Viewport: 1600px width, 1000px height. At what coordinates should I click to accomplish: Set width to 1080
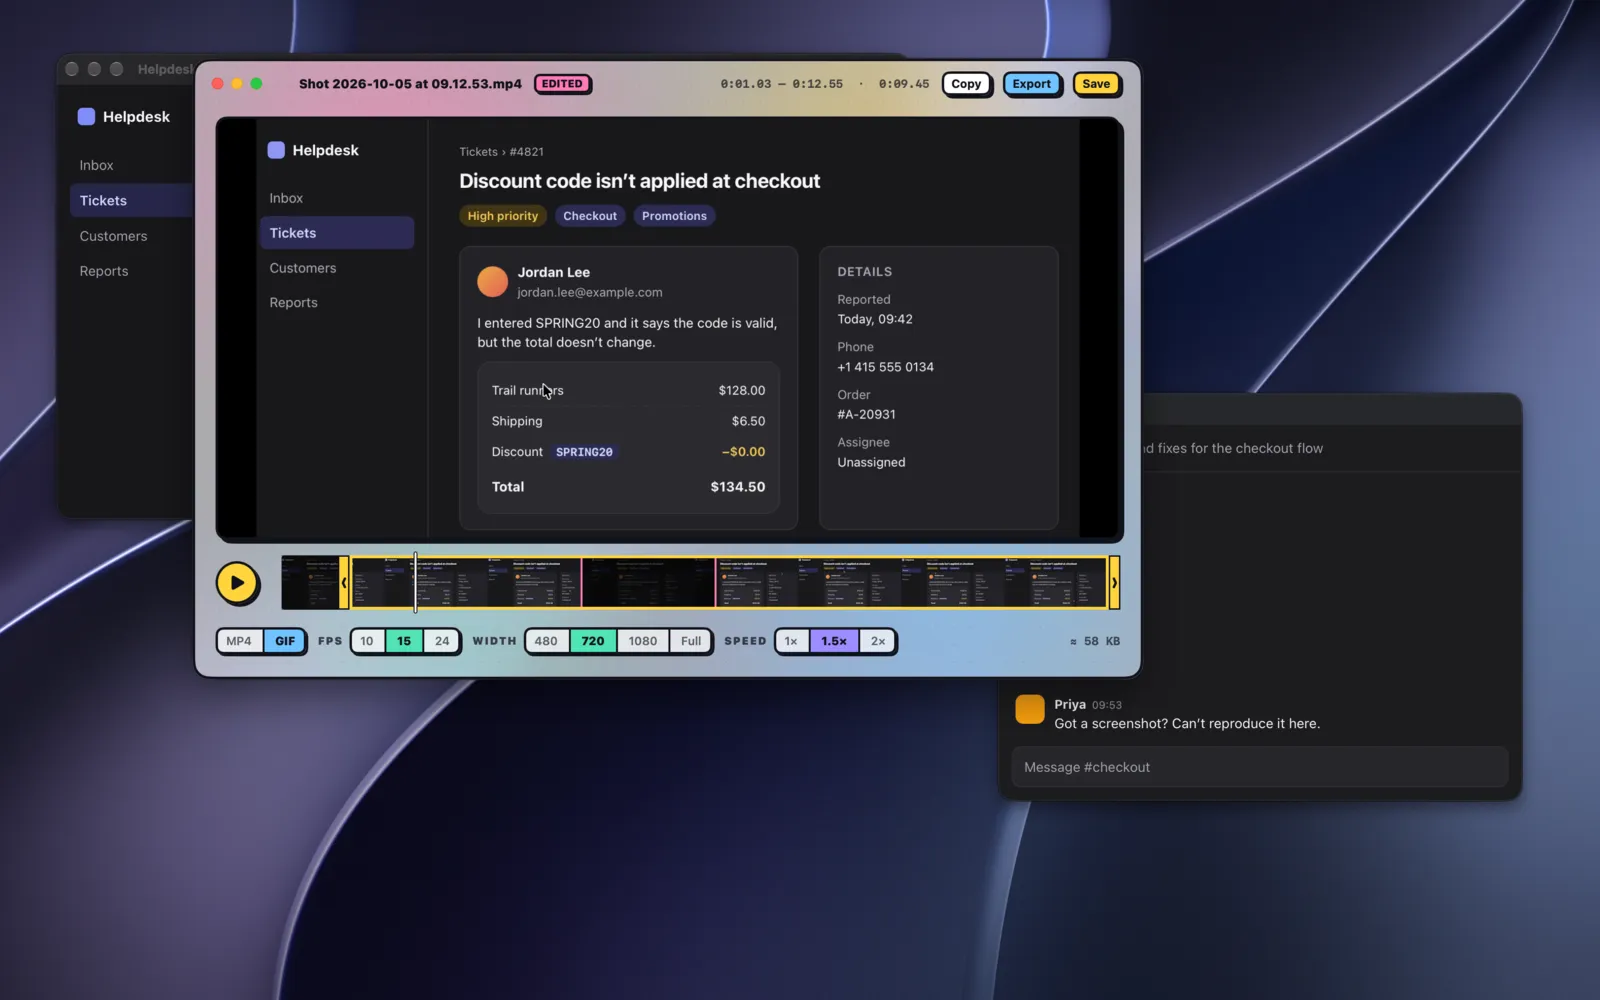coord(643,641)
